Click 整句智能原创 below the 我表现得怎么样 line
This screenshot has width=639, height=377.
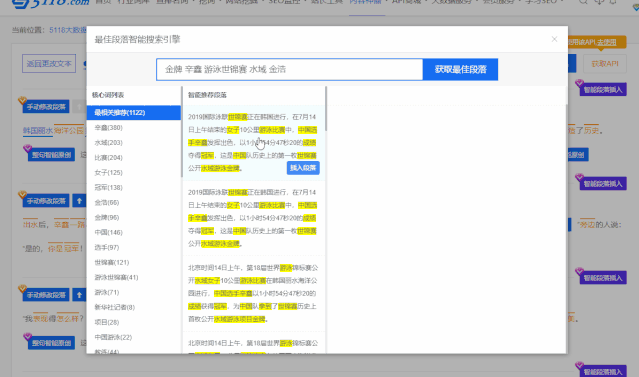[x=51, y=343]
